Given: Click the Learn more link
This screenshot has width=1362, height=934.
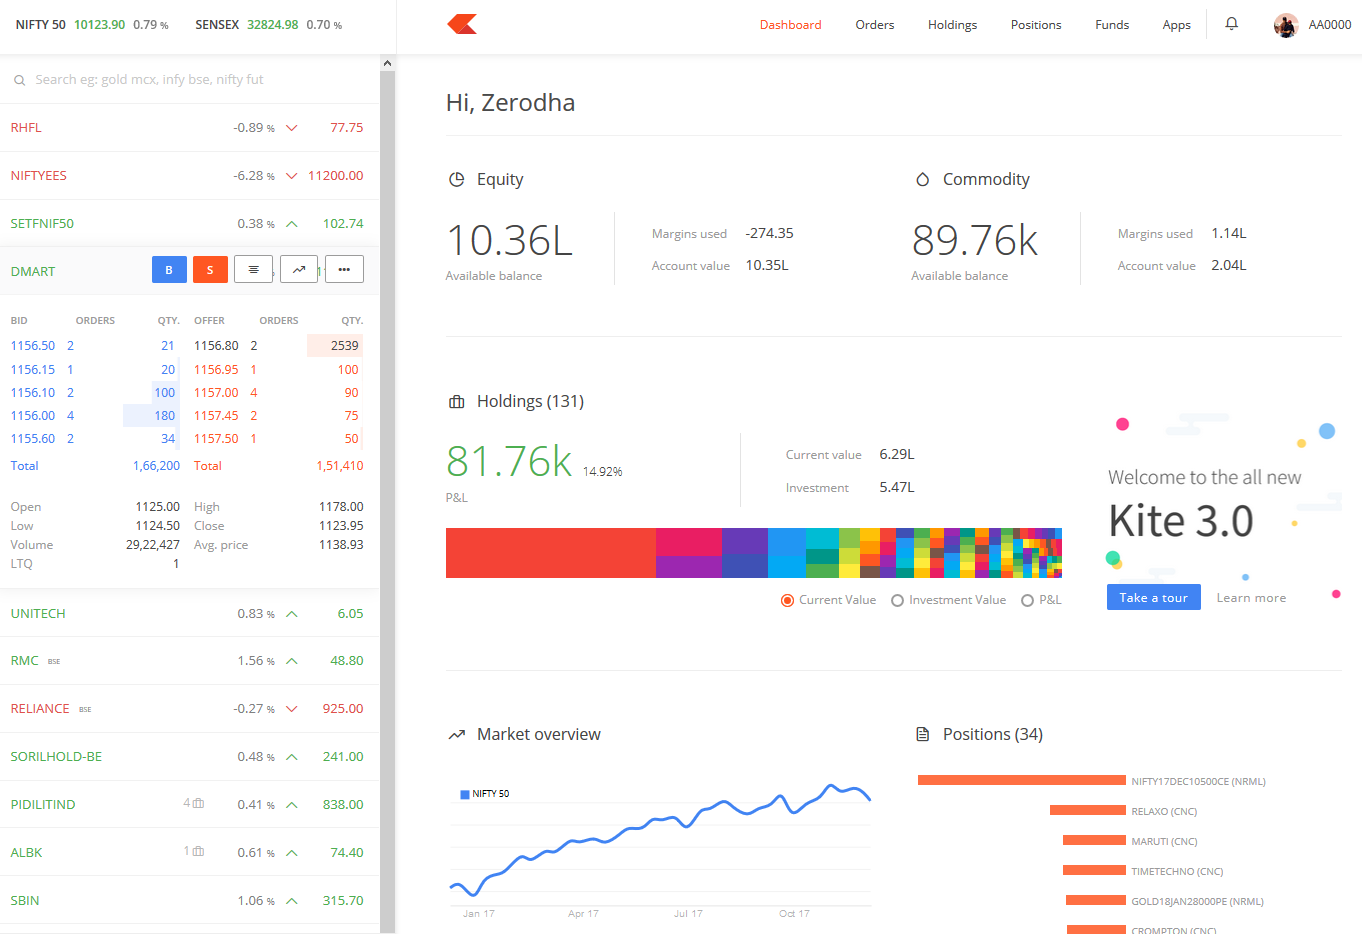Looking at the screenshot, I should [x=1251, y=597].
